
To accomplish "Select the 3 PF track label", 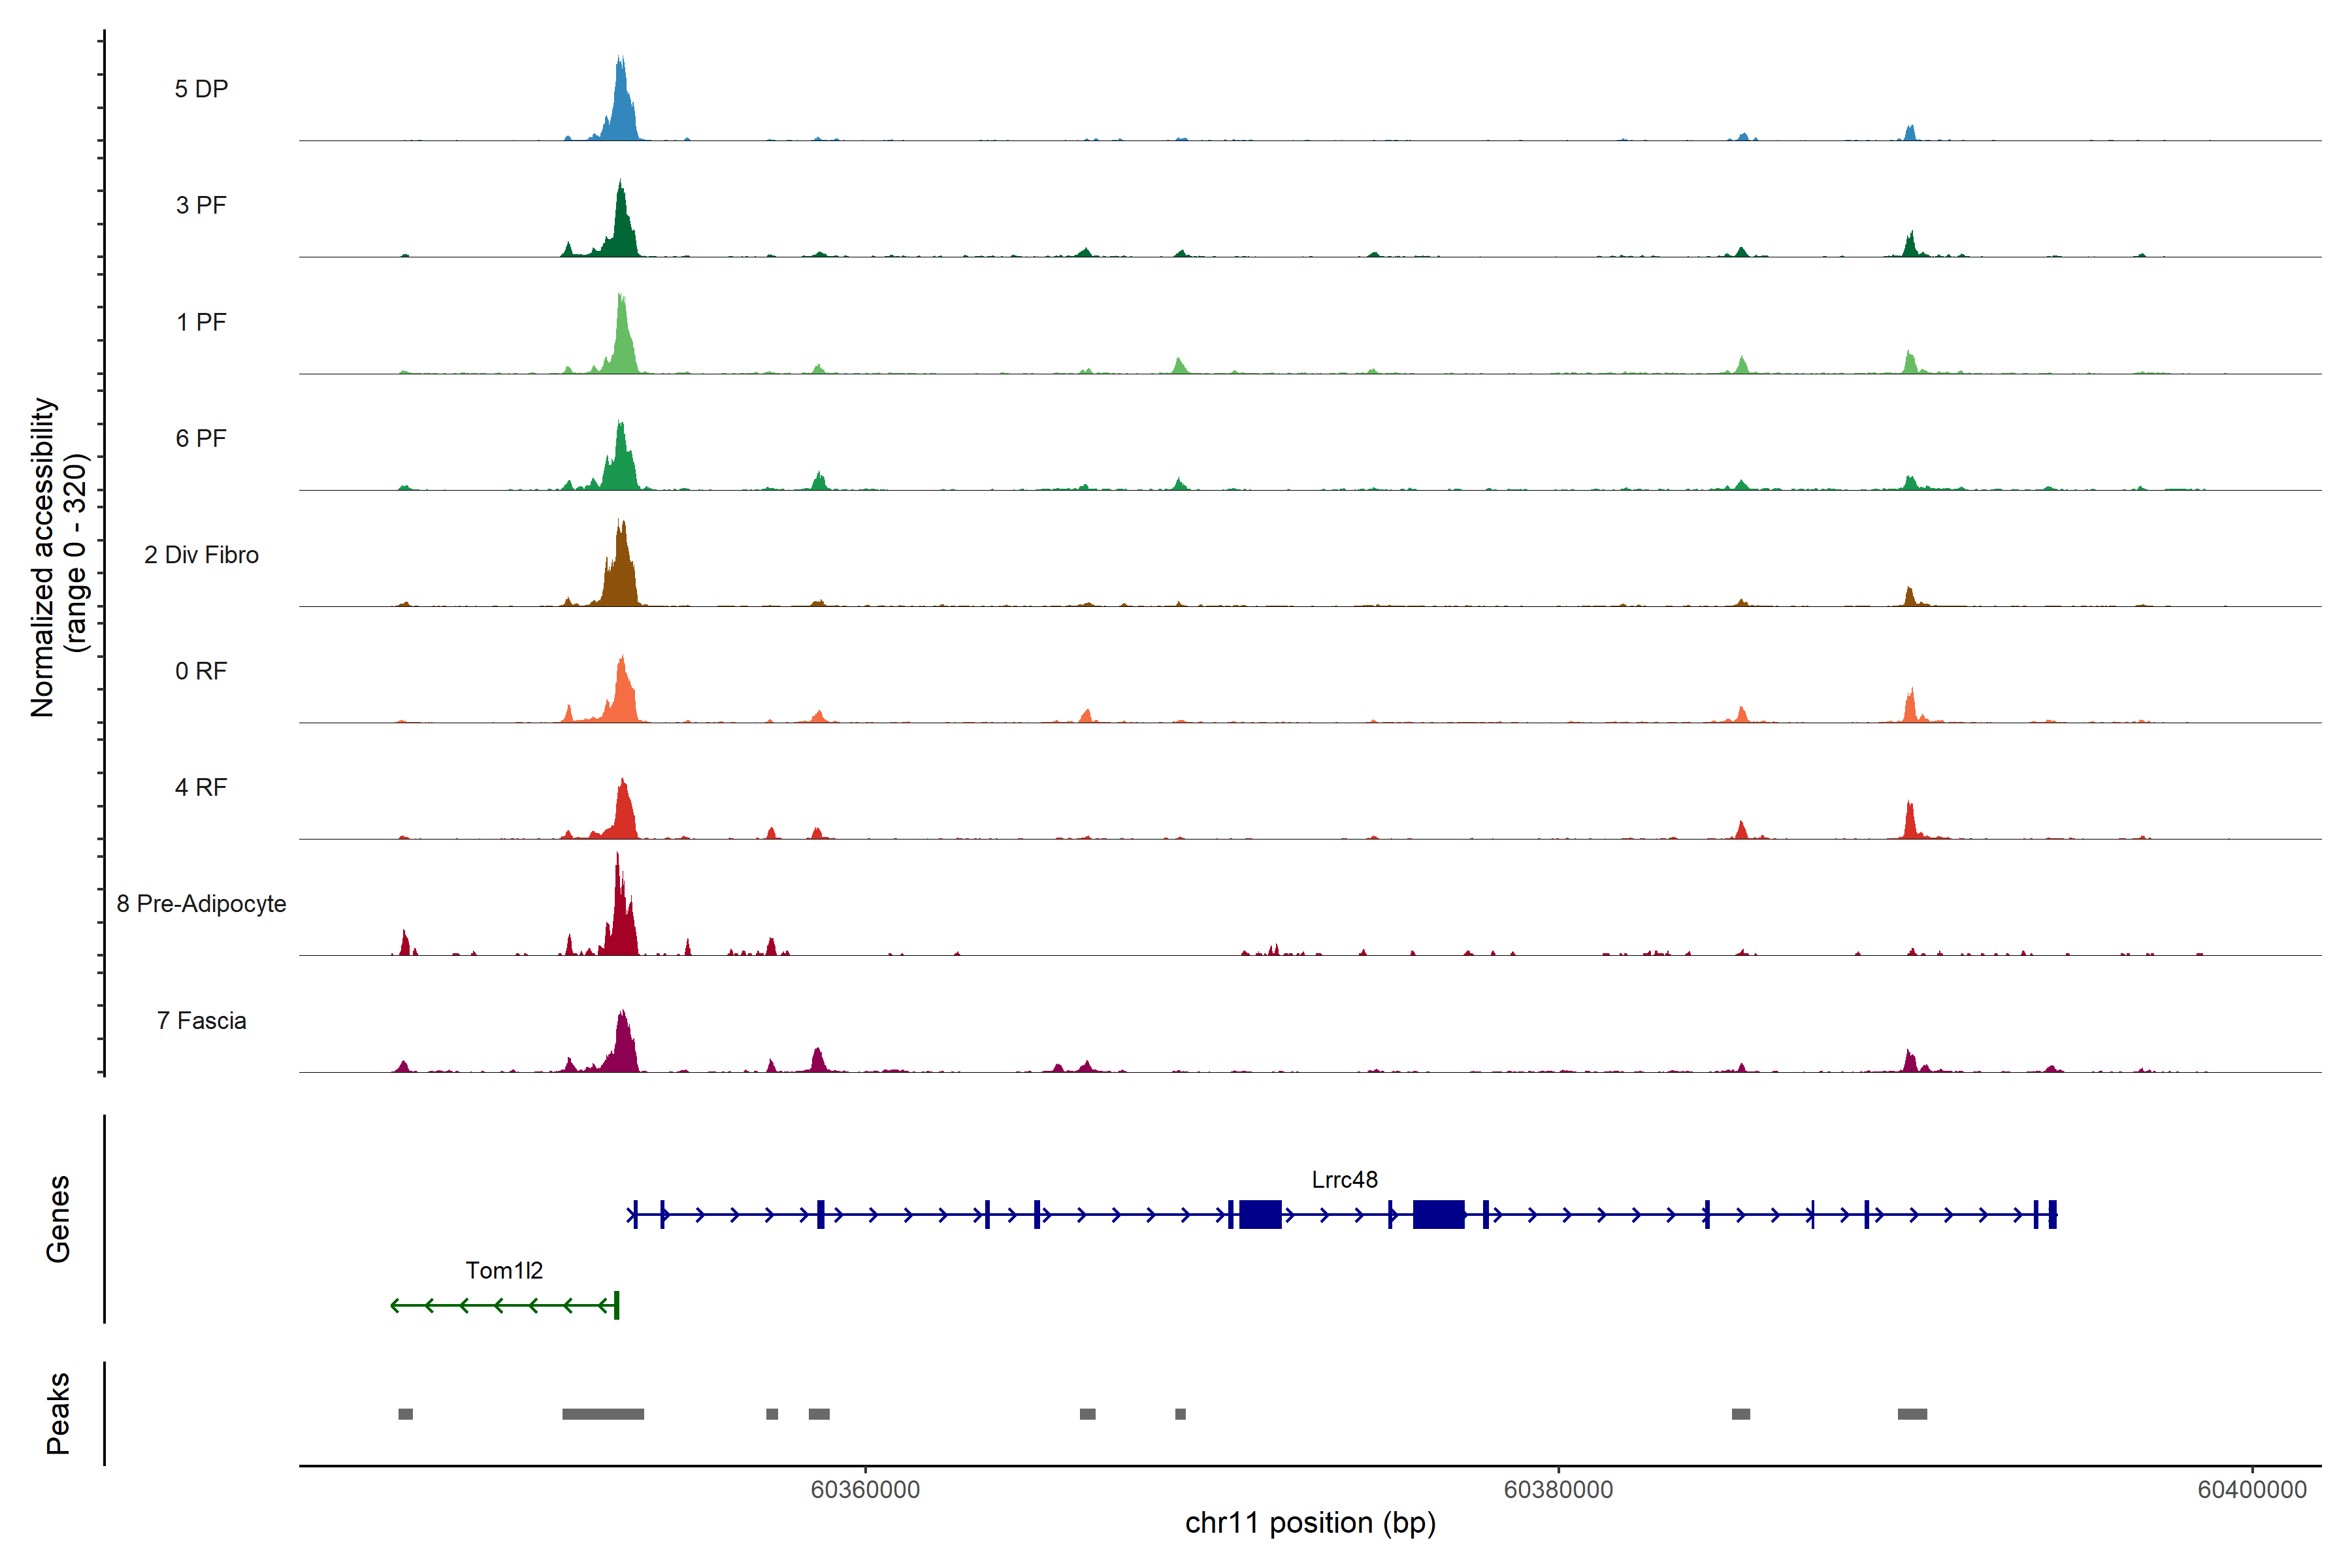I will tap(201, 205).
